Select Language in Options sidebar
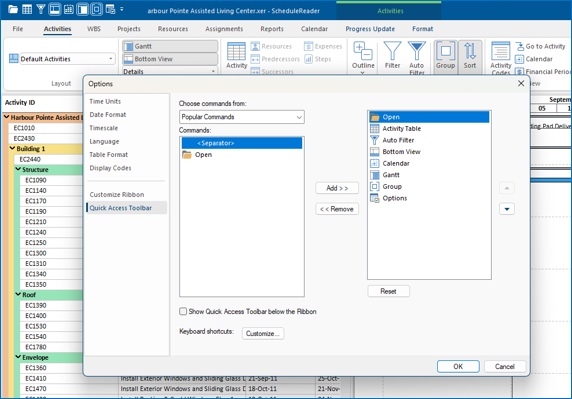This screenshot has height=399, width=572. (104, 142)
